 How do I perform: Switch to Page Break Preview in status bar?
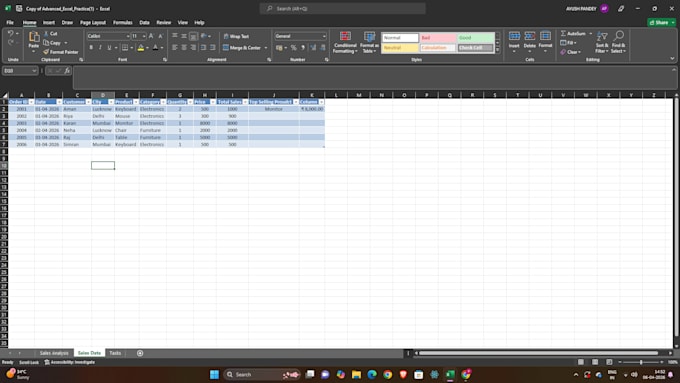(609, 362)
